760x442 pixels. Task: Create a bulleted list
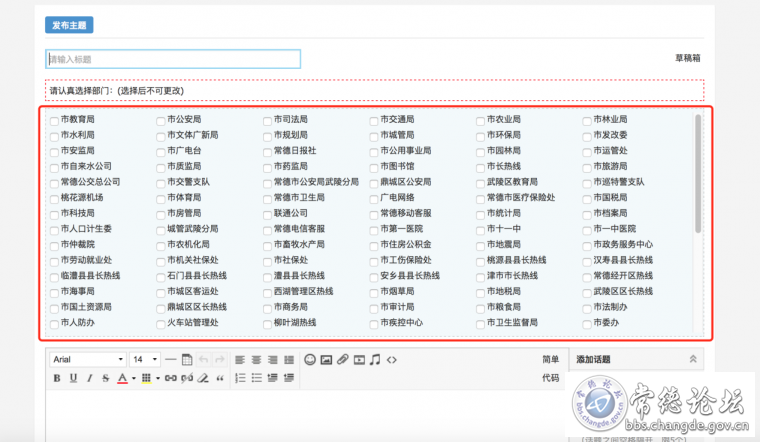click(256, 378)
